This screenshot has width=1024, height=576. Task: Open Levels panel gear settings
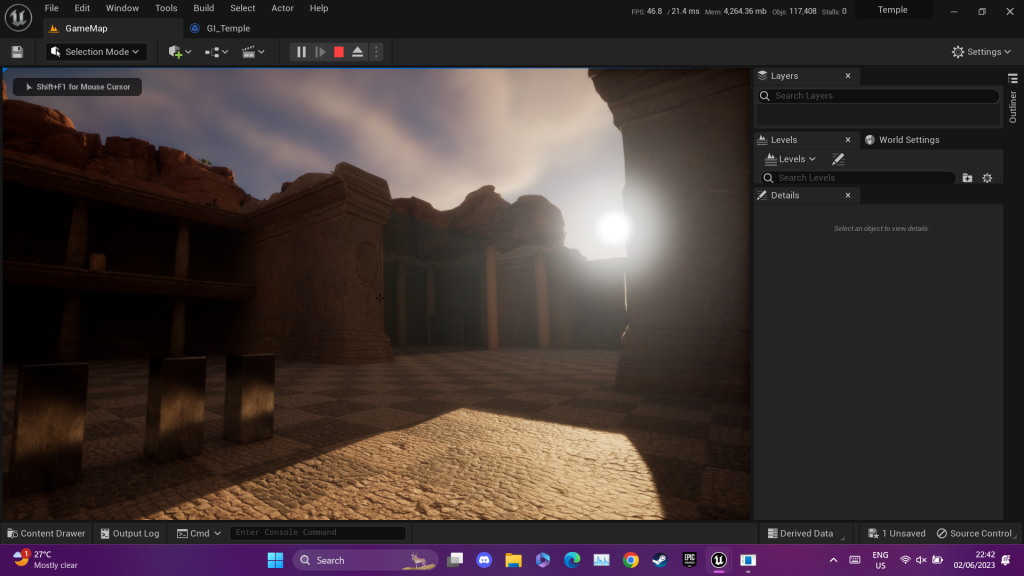point(987,178)
